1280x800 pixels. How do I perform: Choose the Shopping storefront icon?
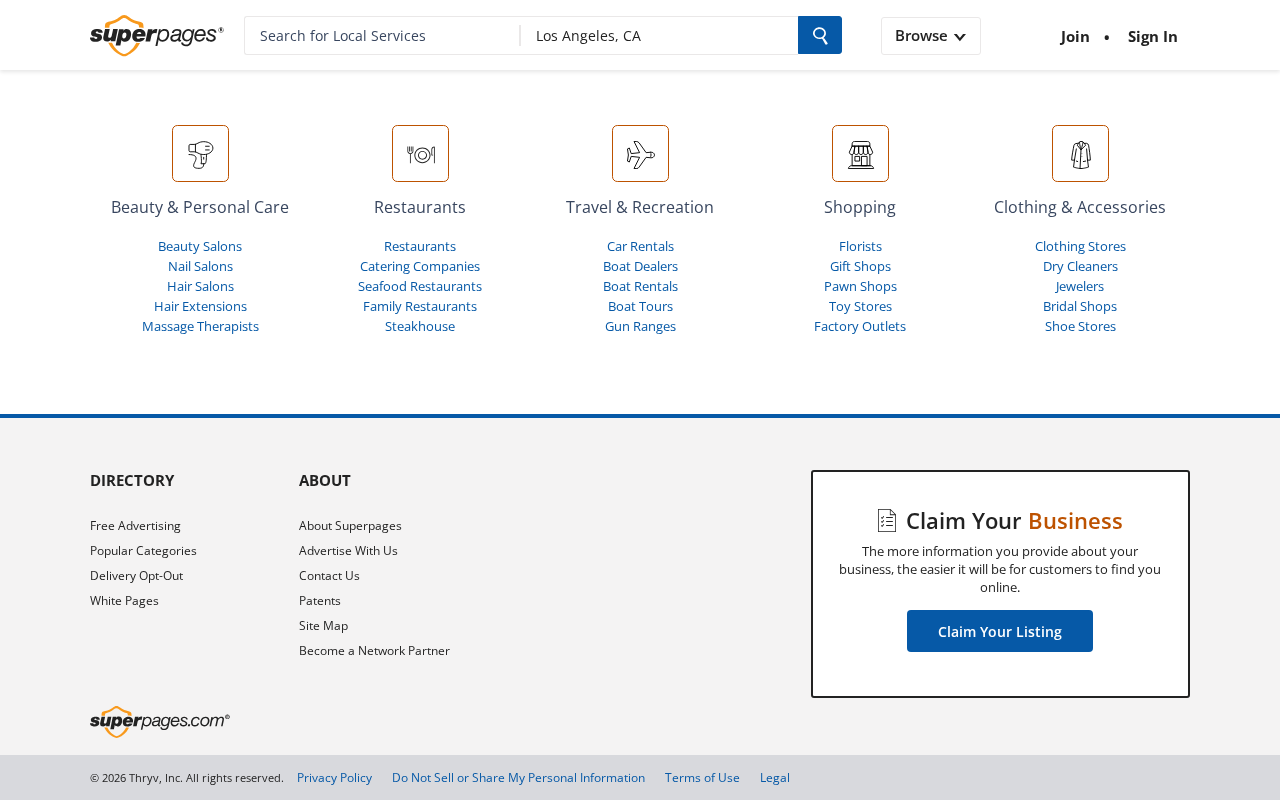[x=860, y=153]
